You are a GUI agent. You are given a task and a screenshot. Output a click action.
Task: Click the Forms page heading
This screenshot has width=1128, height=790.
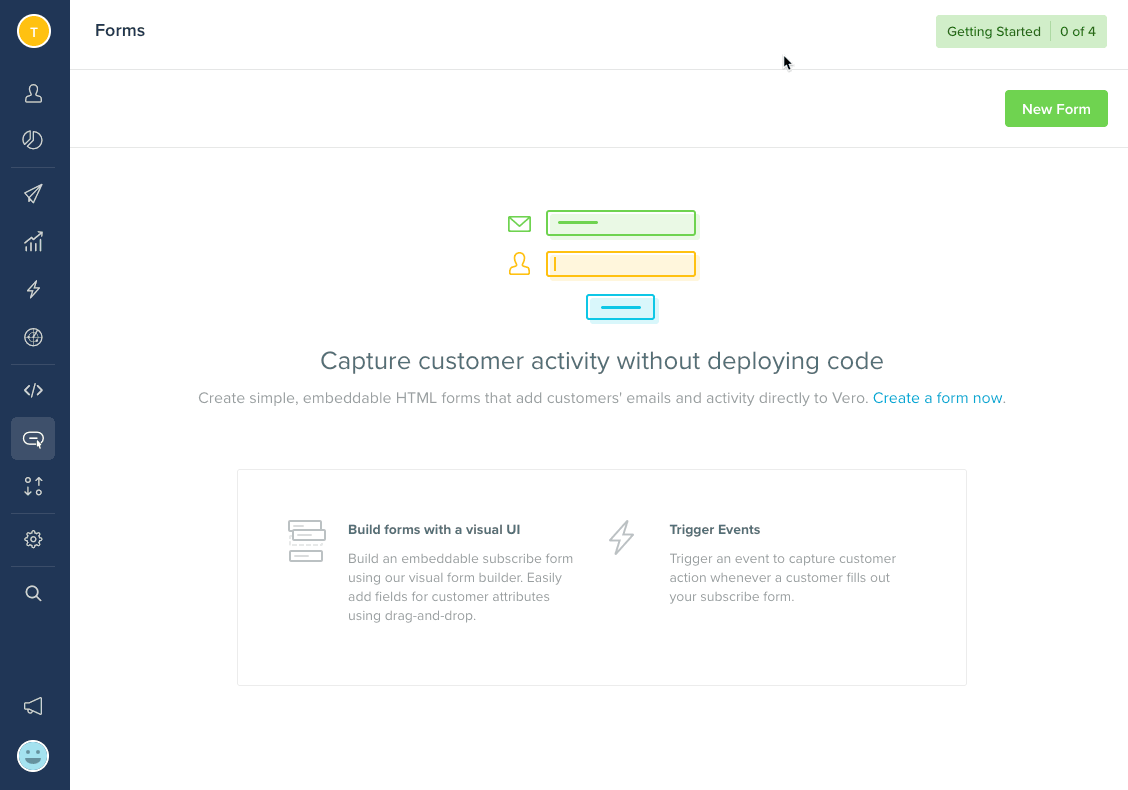pos(119,30)
